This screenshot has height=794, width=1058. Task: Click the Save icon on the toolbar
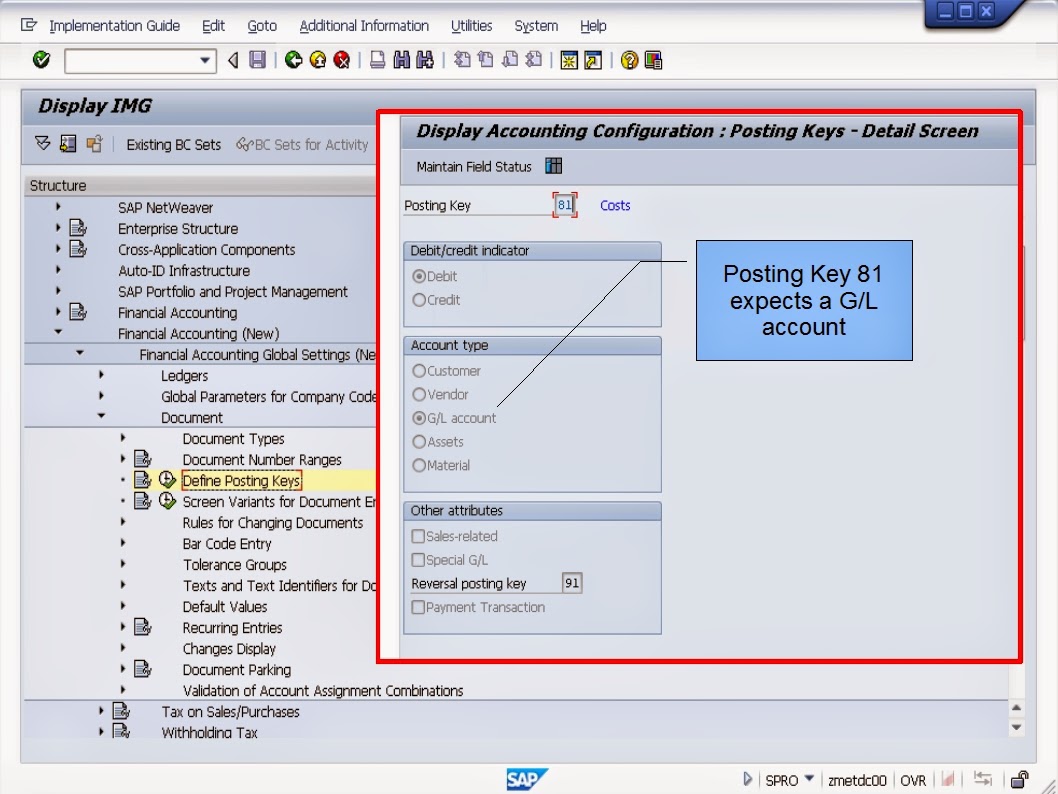pyautogui.click(x=258, y=59)
